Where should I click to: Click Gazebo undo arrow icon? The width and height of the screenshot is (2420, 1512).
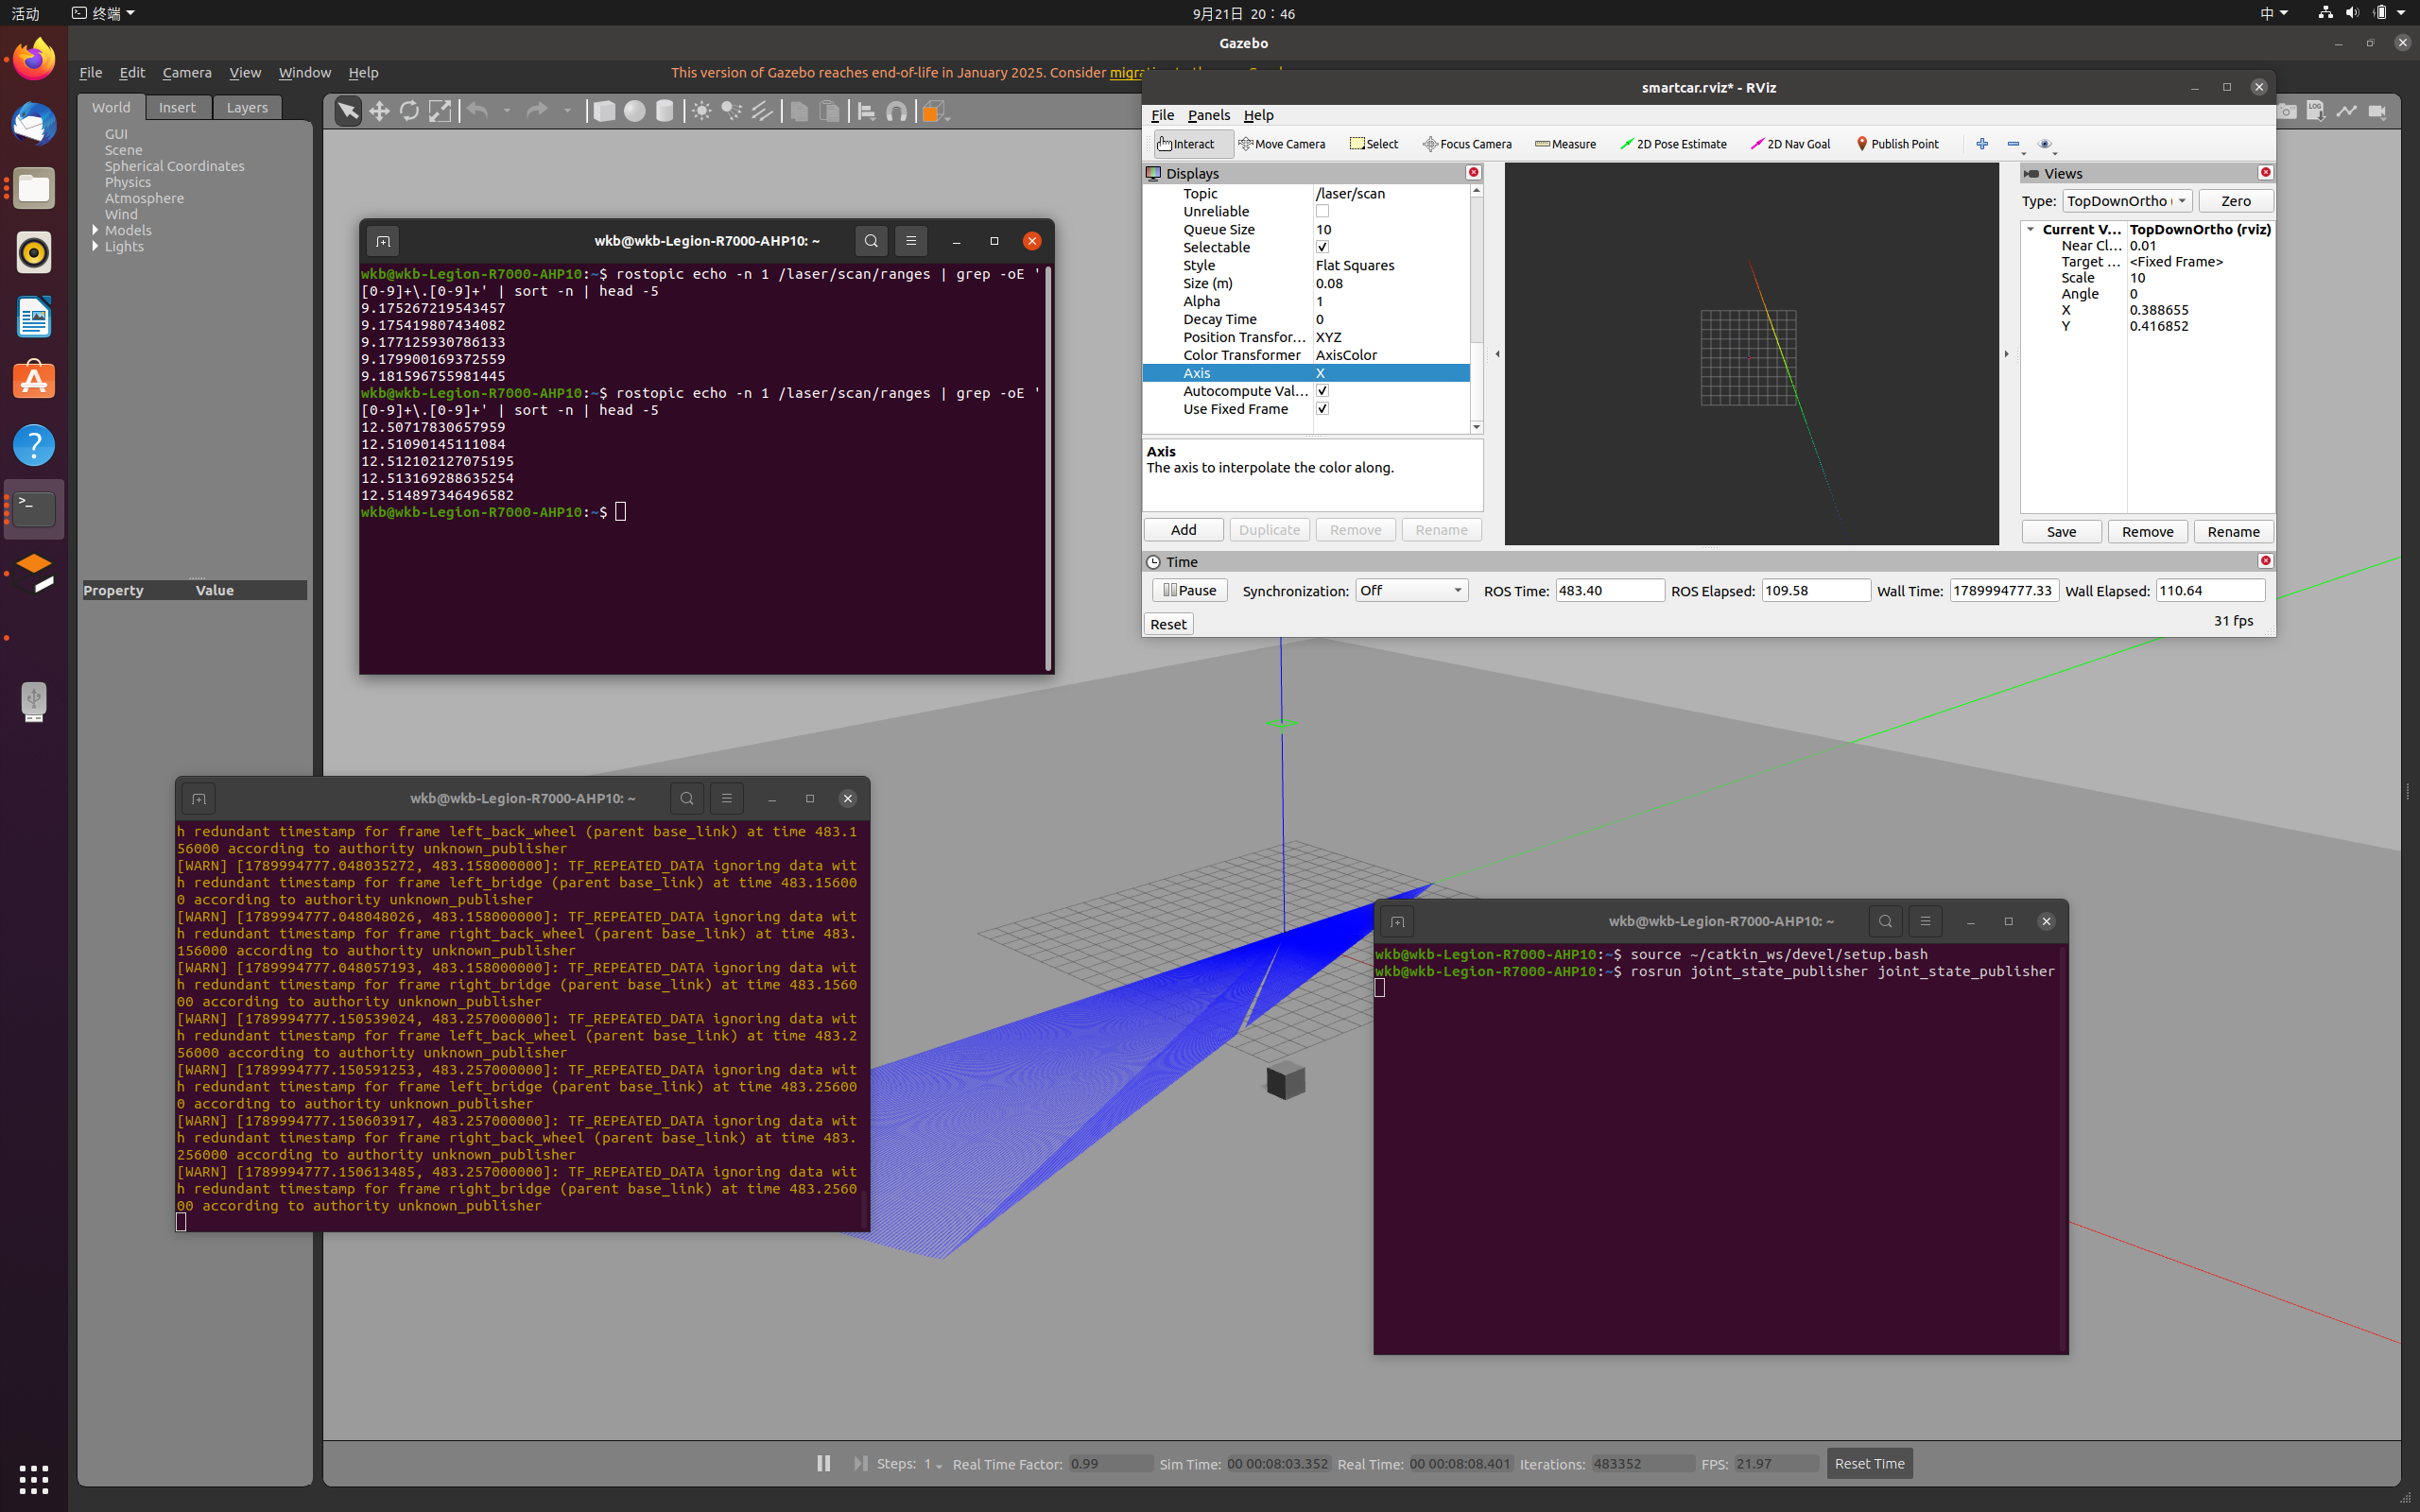[x=477, y=111]
